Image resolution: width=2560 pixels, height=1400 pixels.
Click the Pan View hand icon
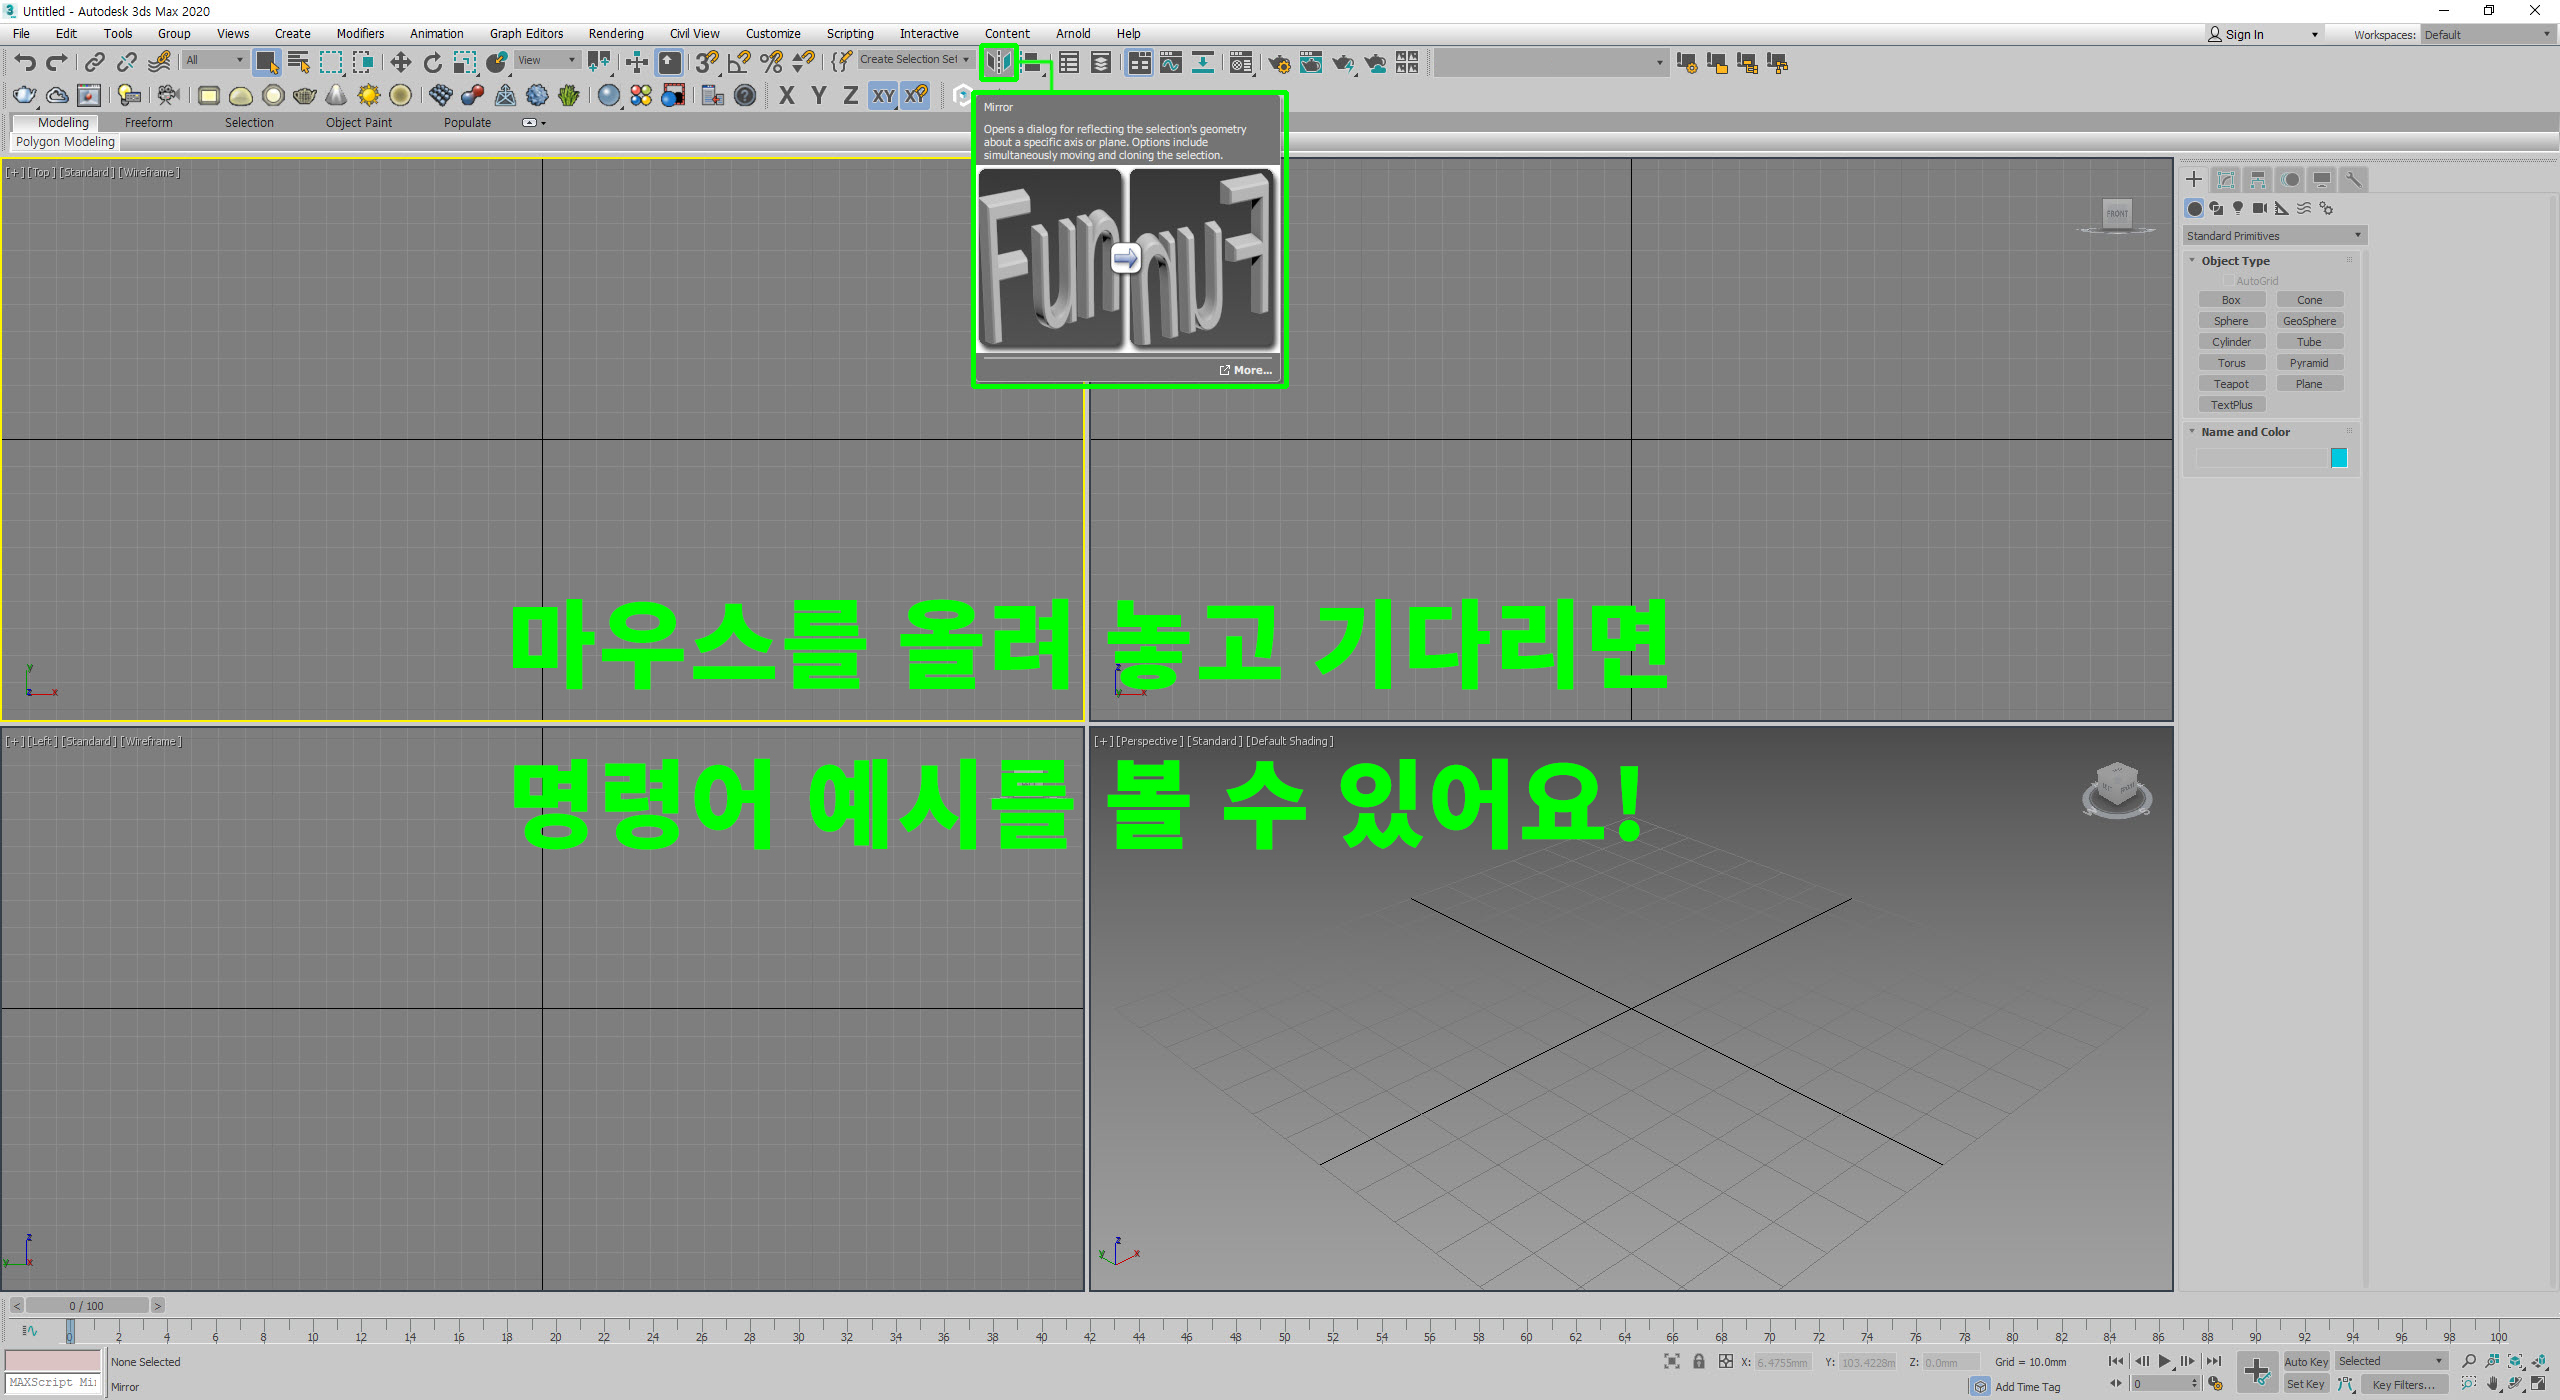coord(2493,1385)
